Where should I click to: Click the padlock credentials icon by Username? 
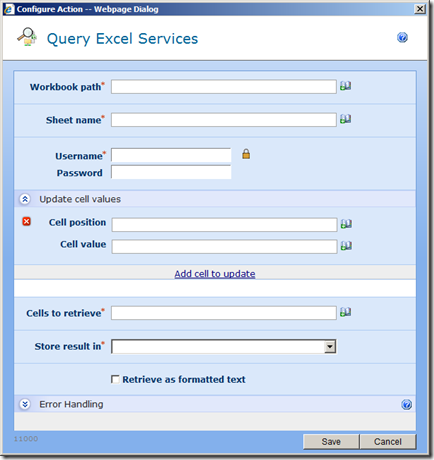[x=246, y=154]
